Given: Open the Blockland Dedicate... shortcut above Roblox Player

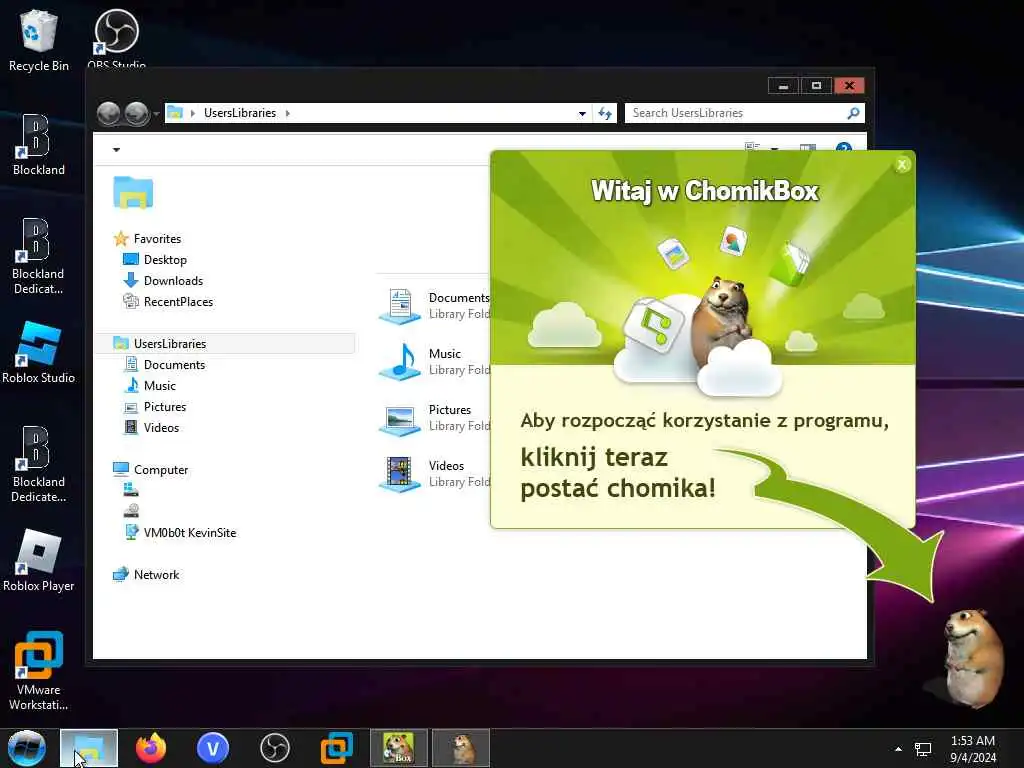Looking at the screenshot, I should point(39,464).
